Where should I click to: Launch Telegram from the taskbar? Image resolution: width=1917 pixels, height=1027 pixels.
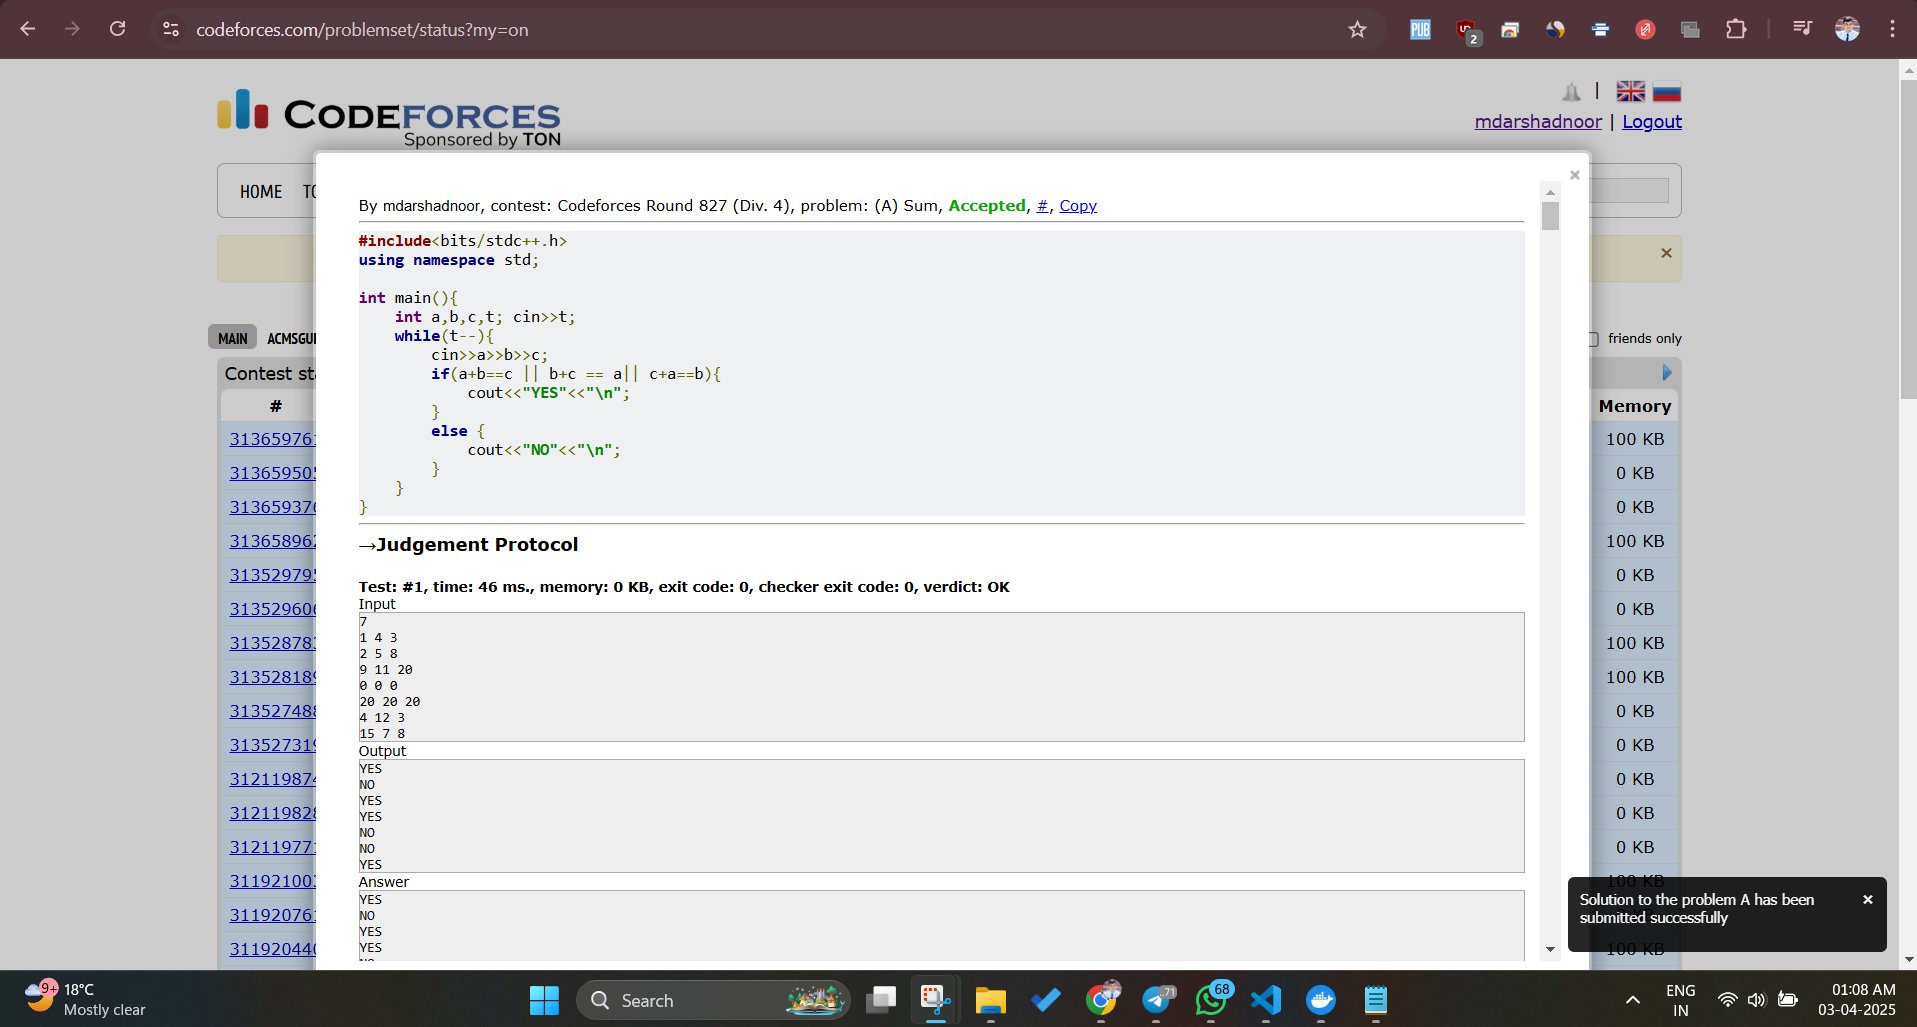point(1156,1000)
